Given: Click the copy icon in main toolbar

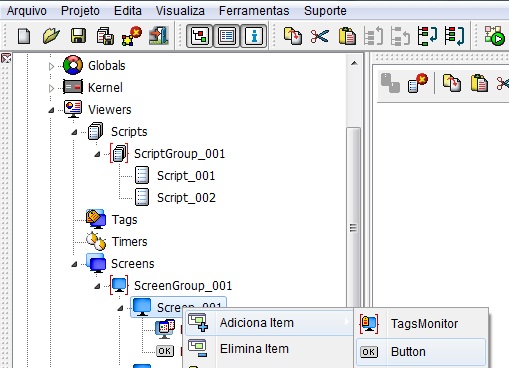Looking at the screenshot, I should click(293, 36).
